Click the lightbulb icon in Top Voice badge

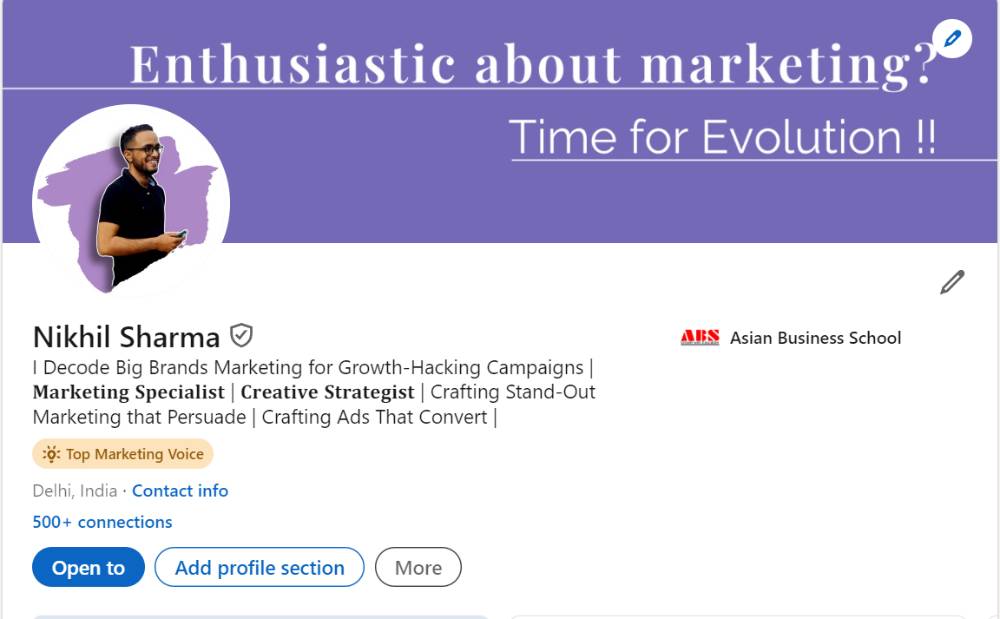coord(51,454)
